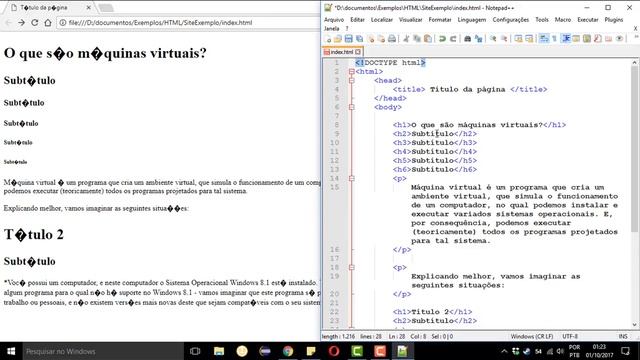Open Find with the binoculars icon
The image size is (640, 360).
pyautogui.click(x=467, y=39)
